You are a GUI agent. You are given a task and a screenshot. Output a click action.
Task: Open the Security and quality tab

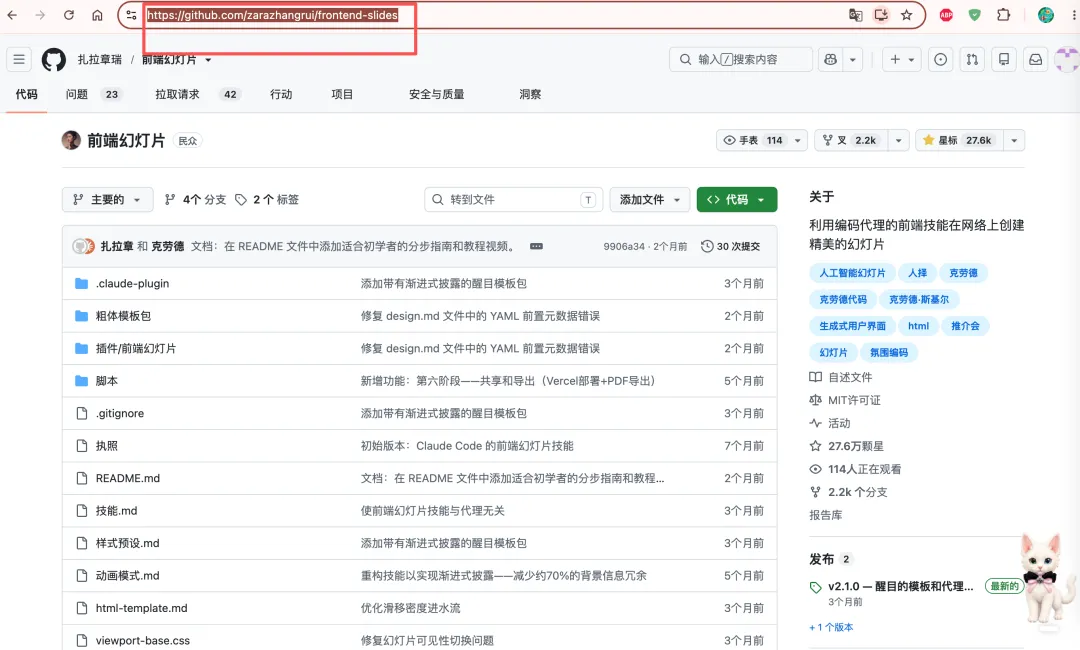(x=436, y=94)
